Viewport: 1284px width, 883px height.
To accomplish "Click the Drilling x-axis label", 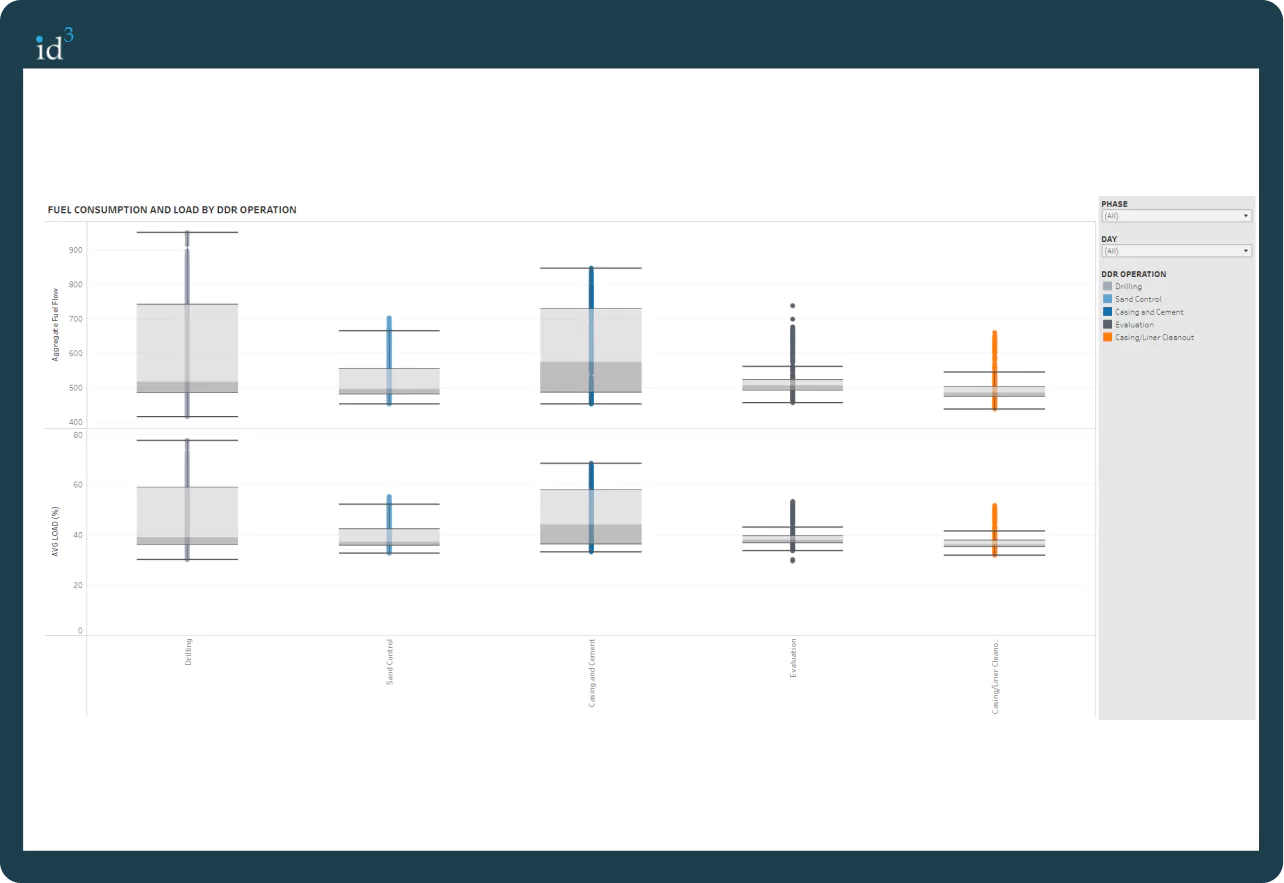I will pos(188,652).
